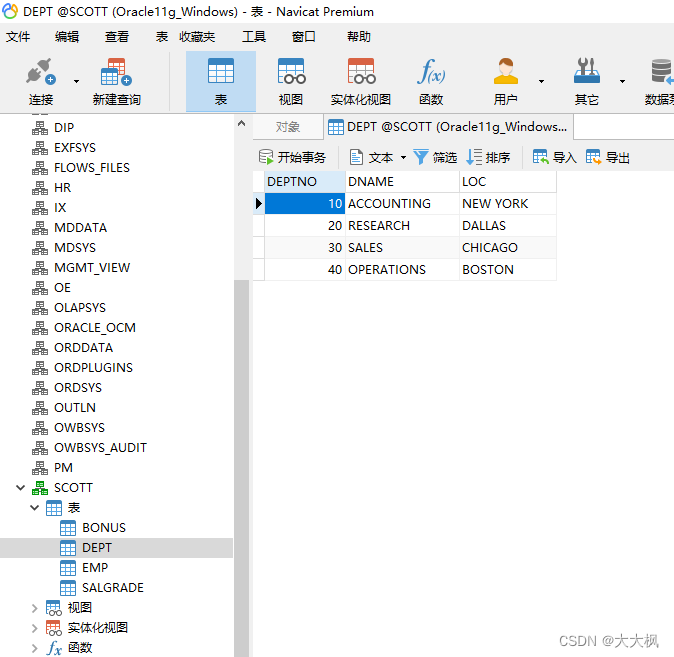Click the OE schema icon
Viewport: 674px width, 657px height.
tap(40, 288)
